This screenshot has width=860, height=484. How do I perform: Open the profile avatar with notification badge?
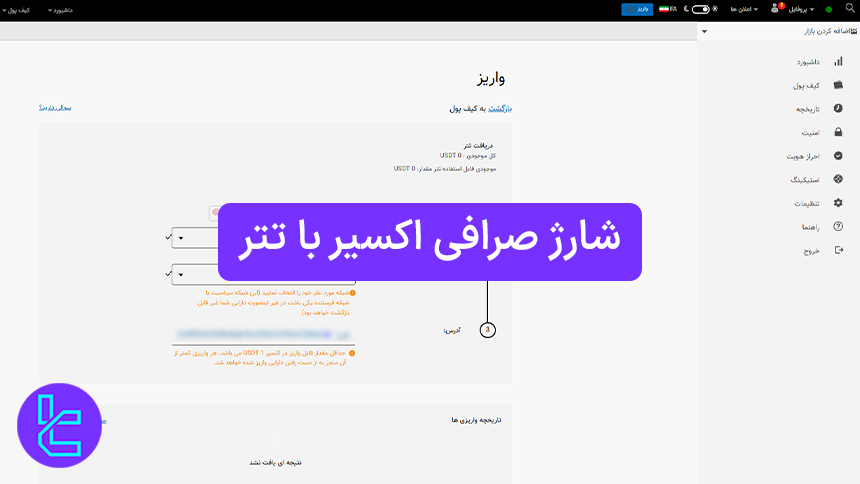[x=777, y=8]
